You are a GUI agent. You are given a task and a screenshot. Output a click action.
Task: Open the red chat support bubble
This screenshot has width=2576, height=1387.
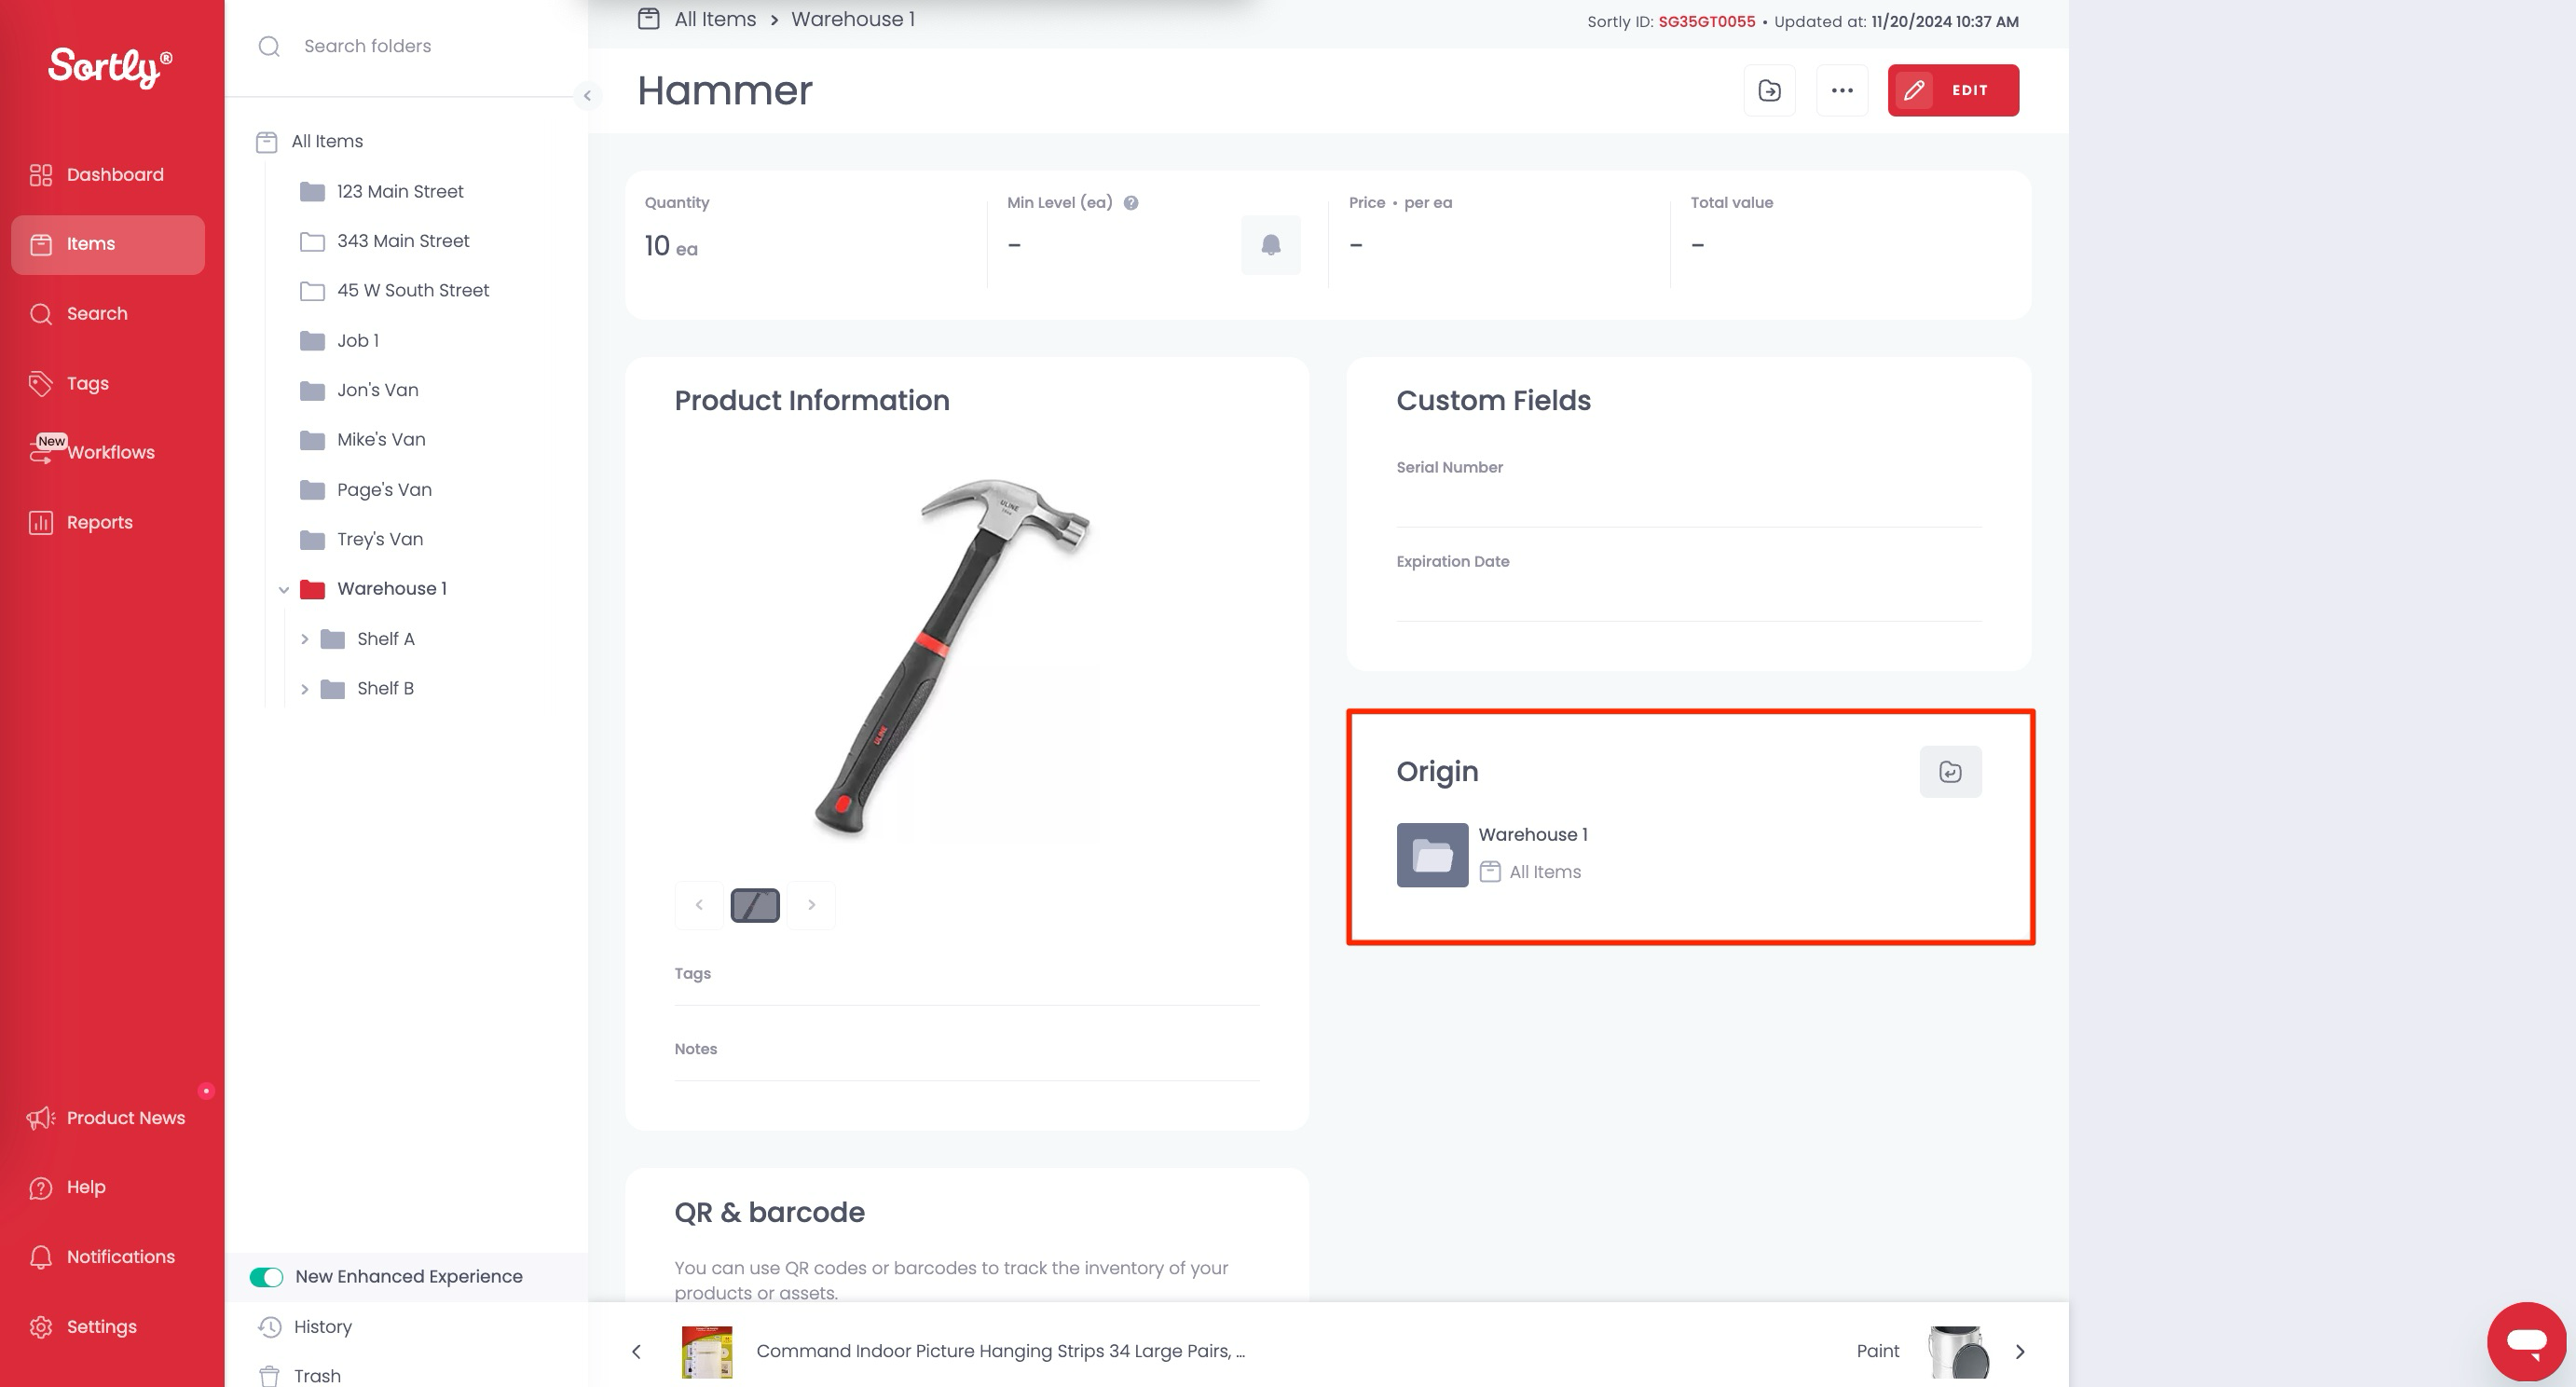[x=2526, y=1341]
